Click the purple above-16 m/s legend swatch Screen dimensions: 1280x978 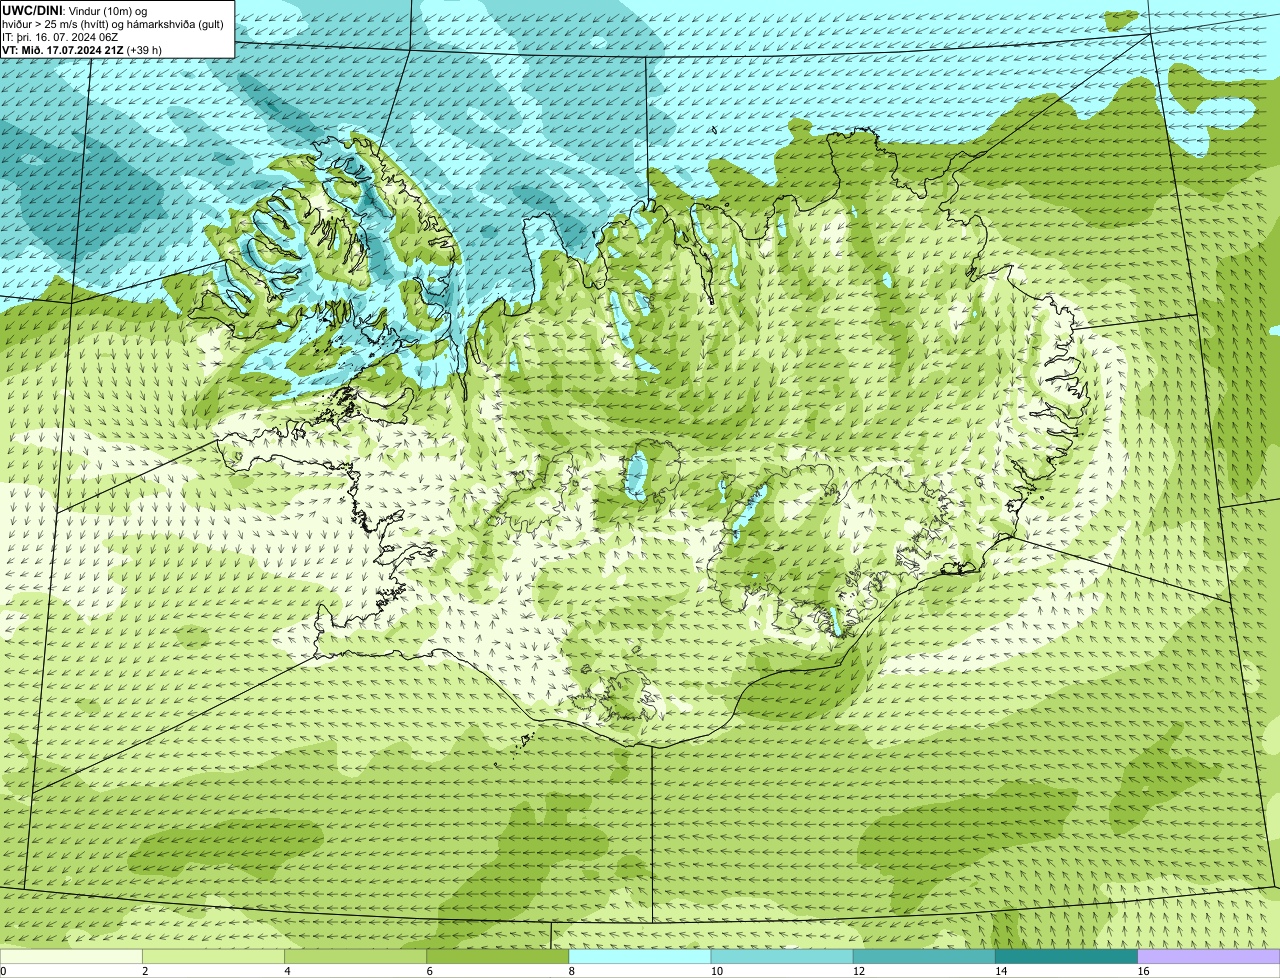point(1209,956)
